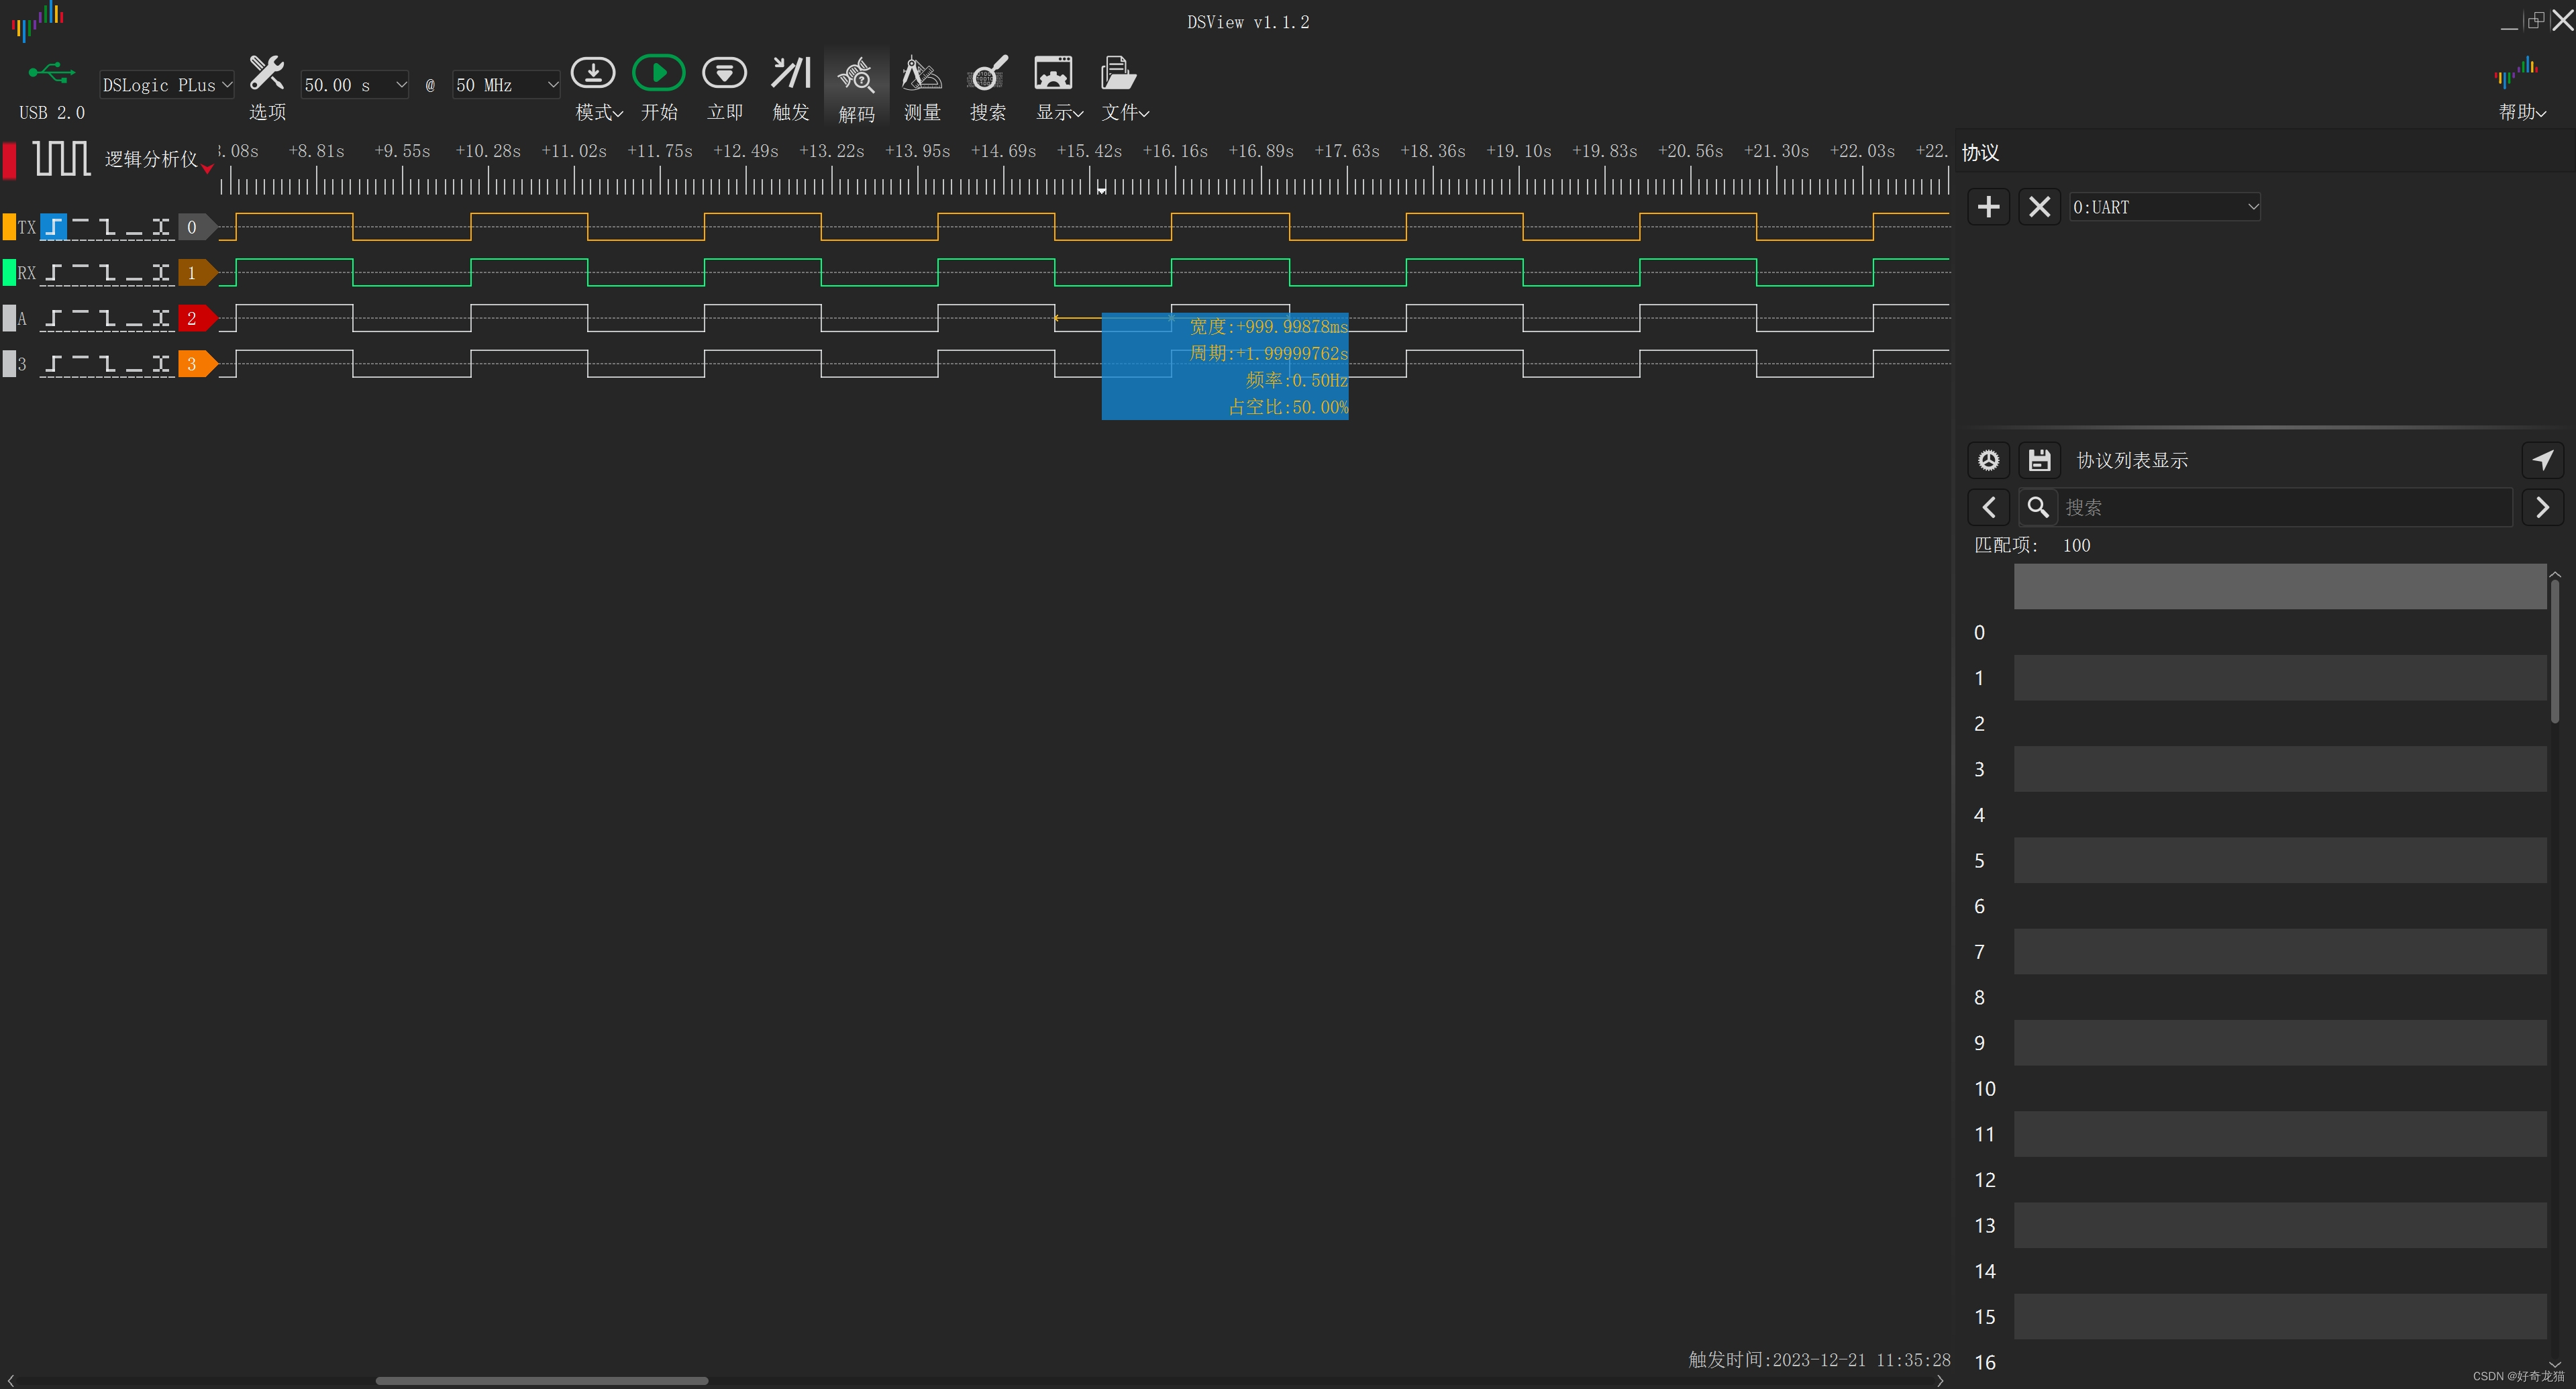This screenshot has height=1389, width=2576.
Task: Open the 文件 file dropdown menu
Action: click(x=1124, y=88)
